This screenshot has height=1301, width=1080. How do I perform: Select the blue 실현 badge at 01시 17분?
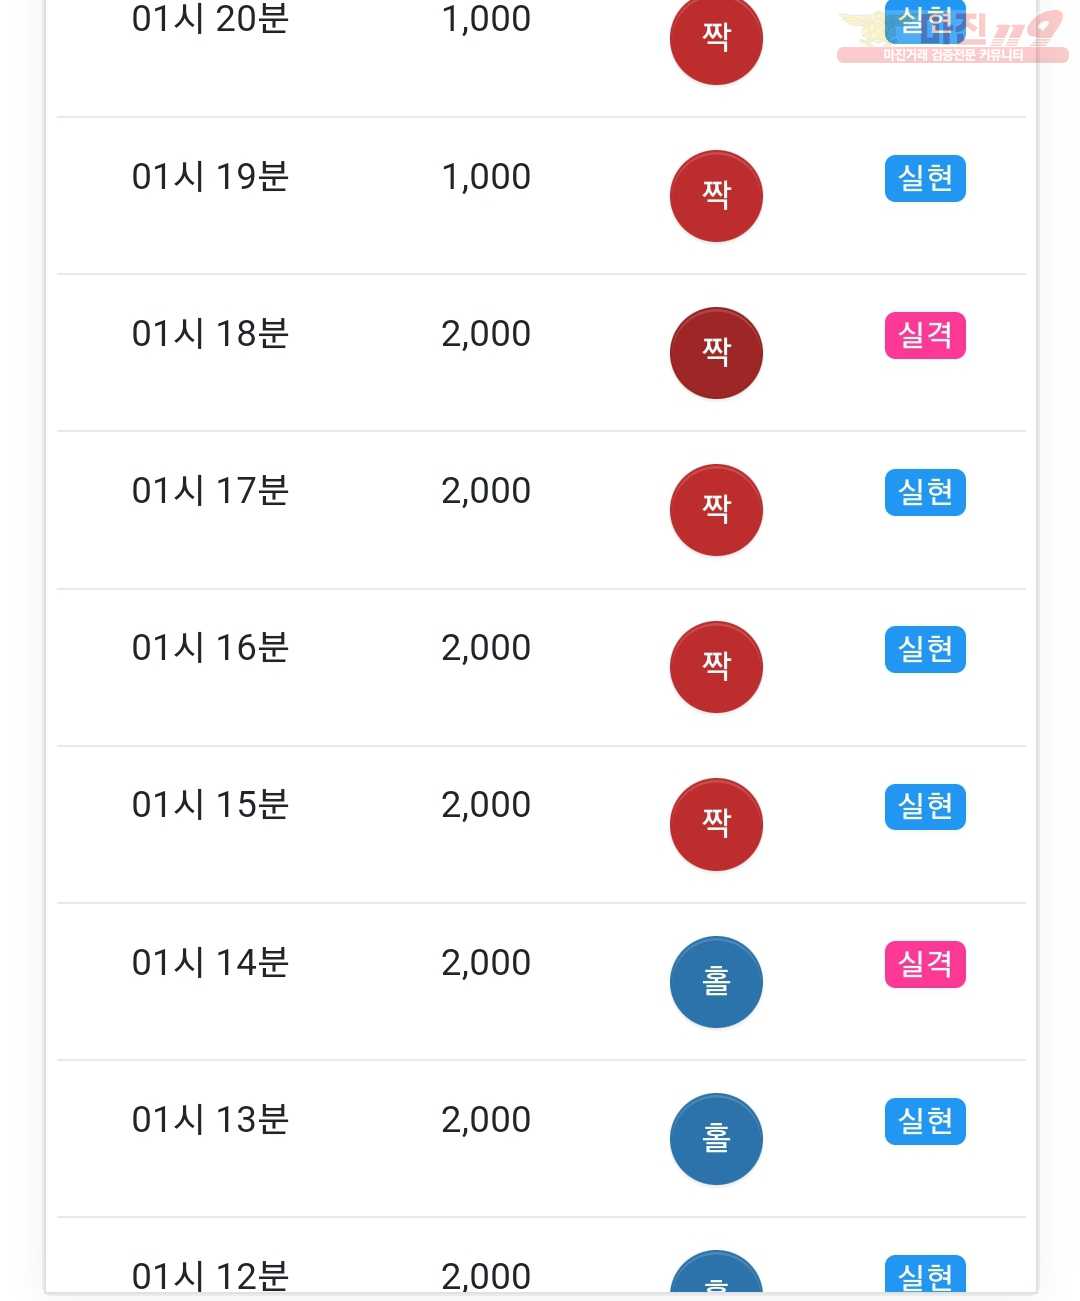click(x=925, y=492)
